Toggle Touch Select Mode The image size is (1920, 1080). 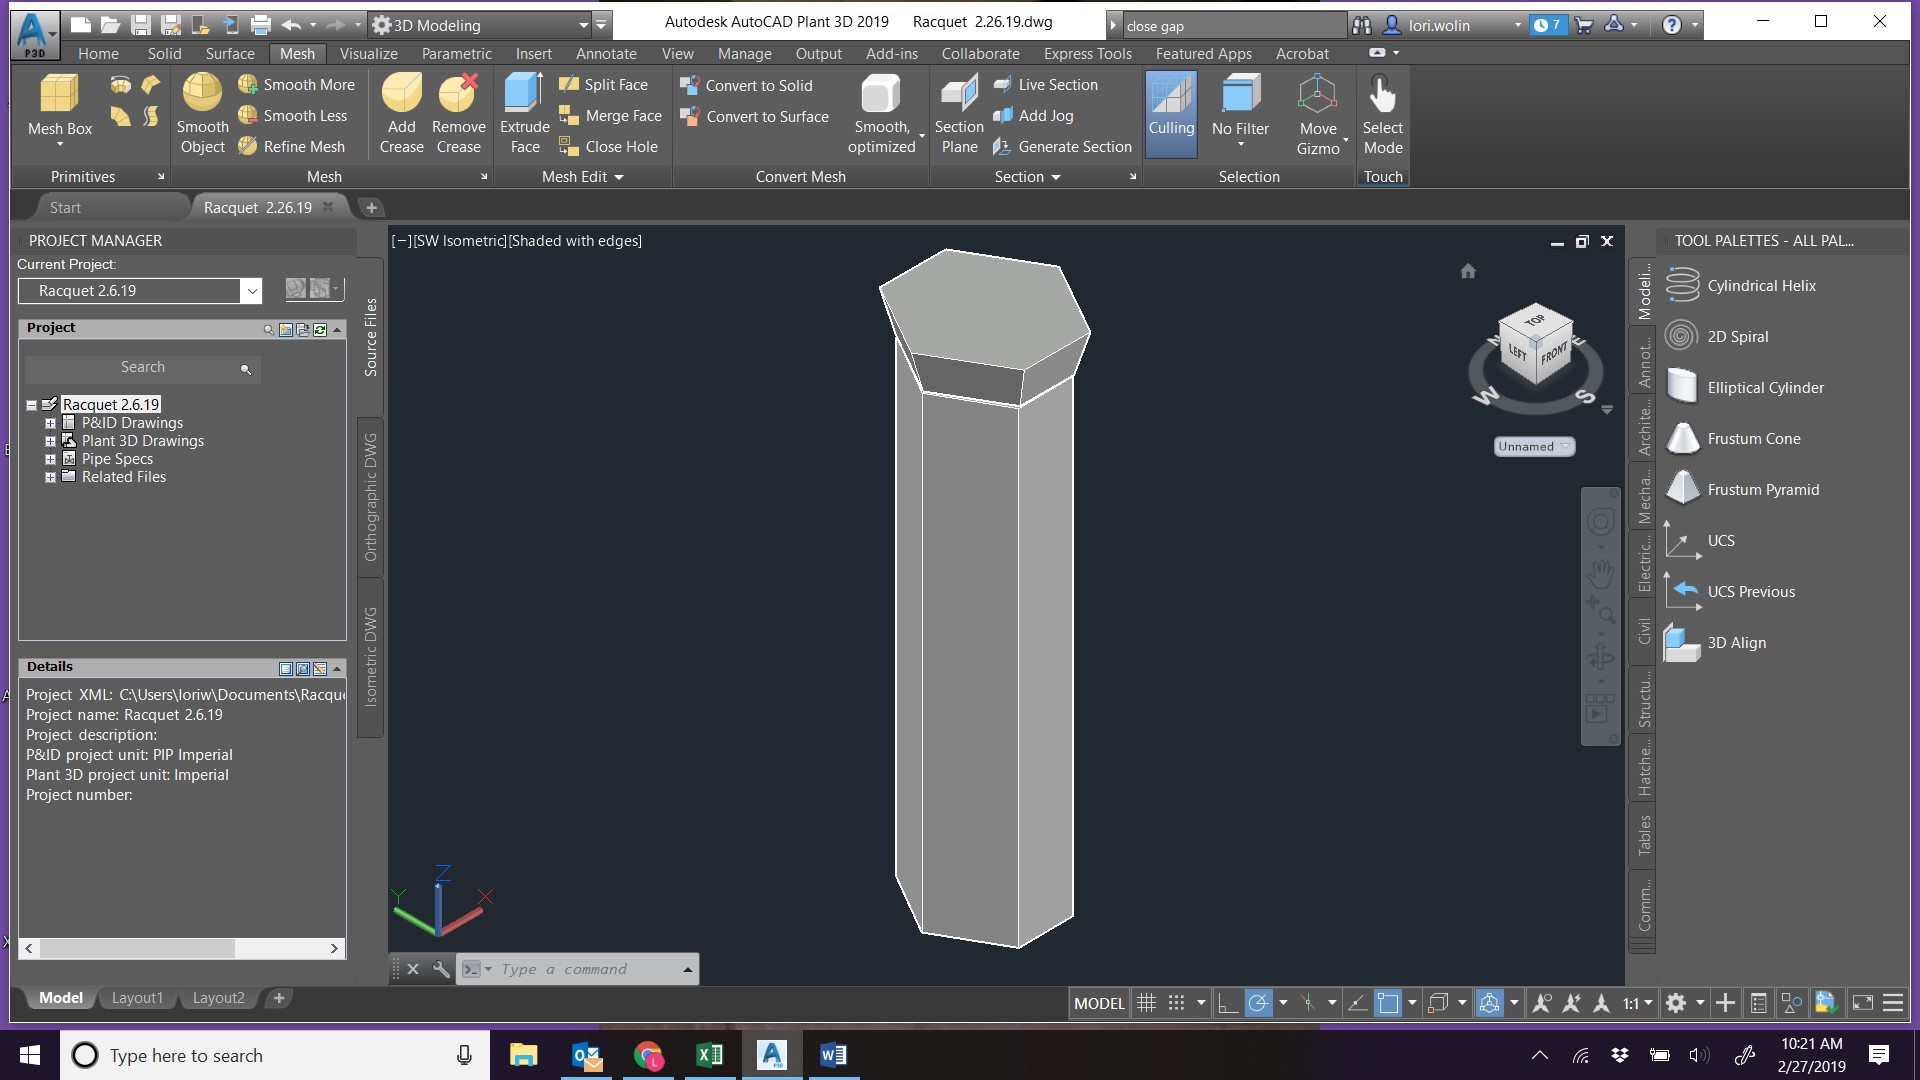pyautogui.click(x=1382, y=110)
